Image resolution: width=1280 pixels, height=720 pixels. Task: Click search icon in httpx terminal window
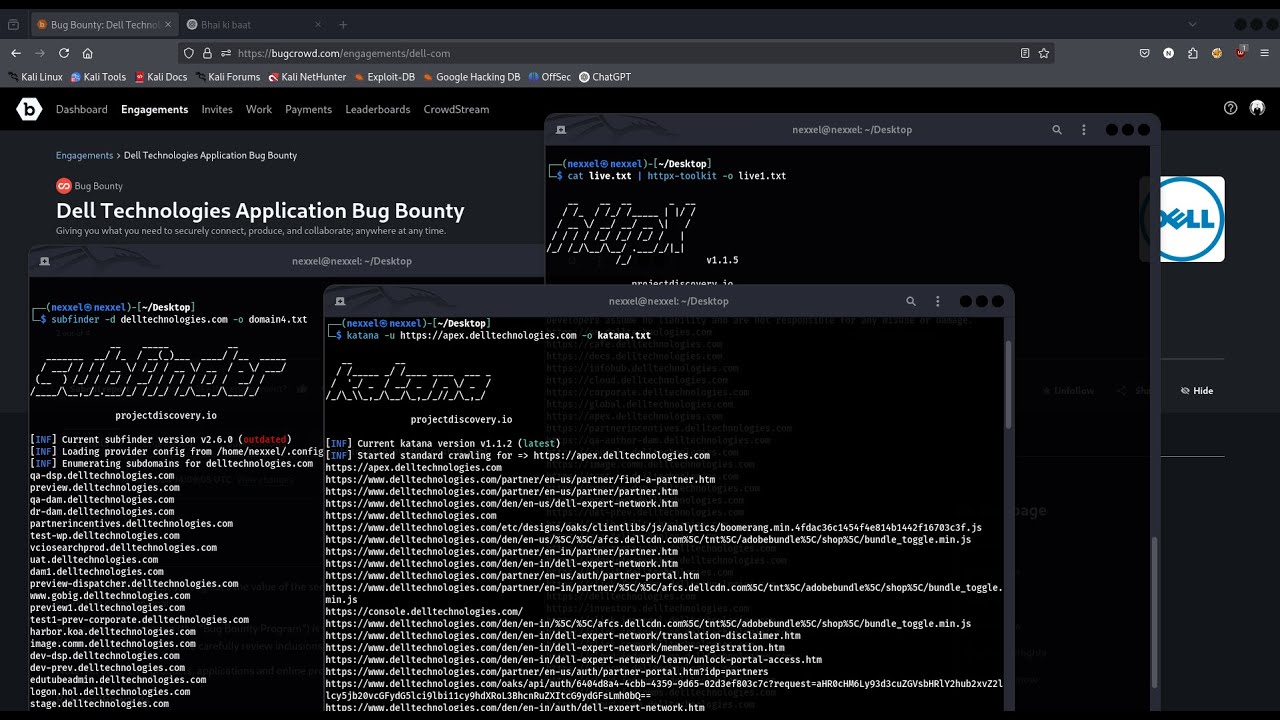click(x=1057, y=129)
